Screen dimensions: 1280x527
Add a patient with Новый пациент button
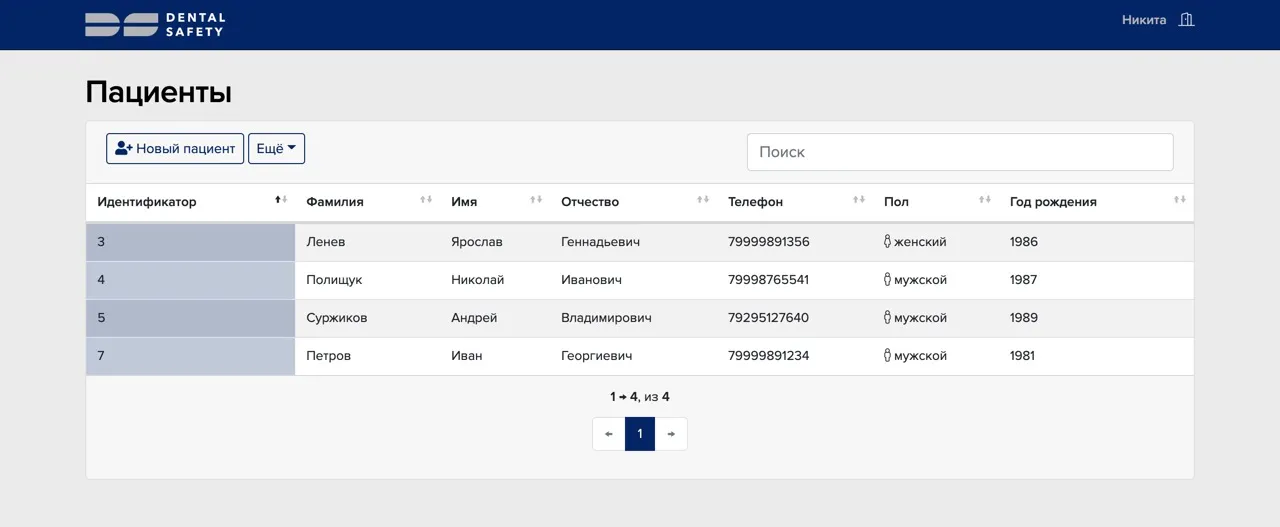point(175,149)
